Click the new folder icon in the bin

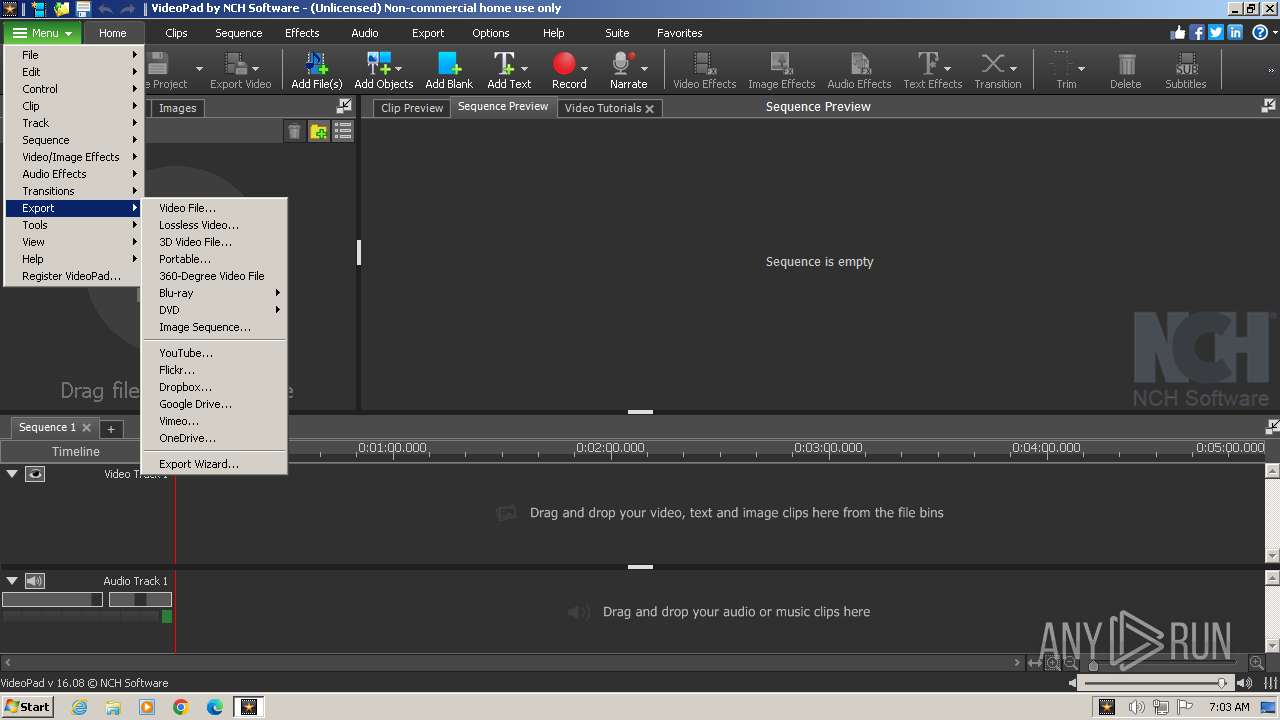tap(318, 131)
